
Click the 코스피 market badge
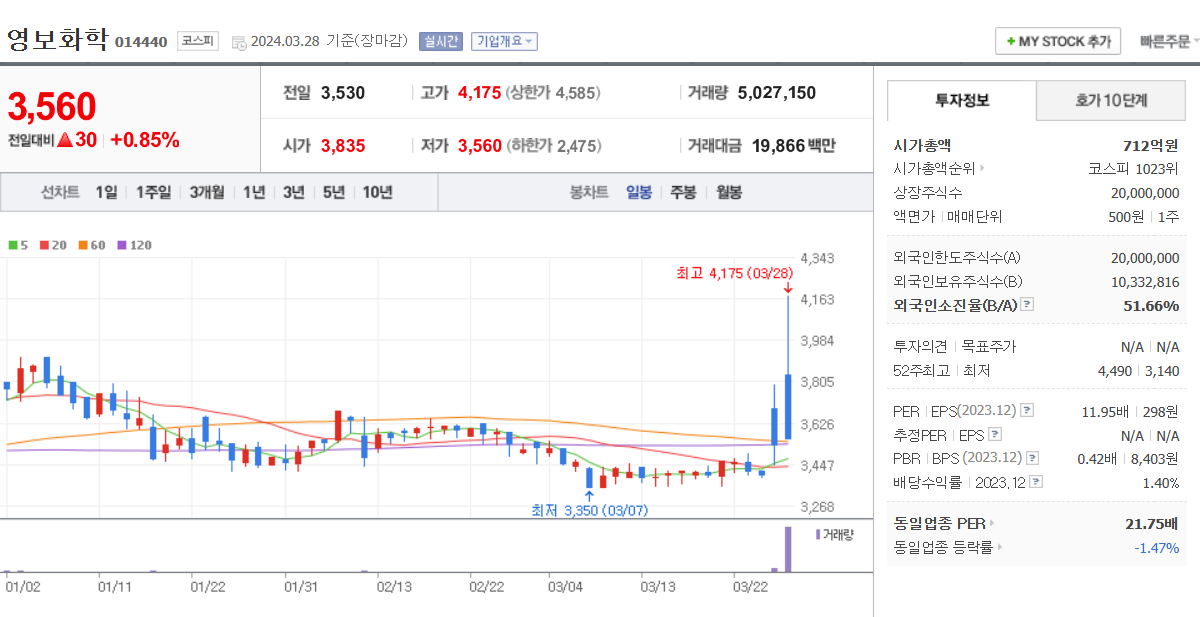pyautogui.click(x=197, y=41)
